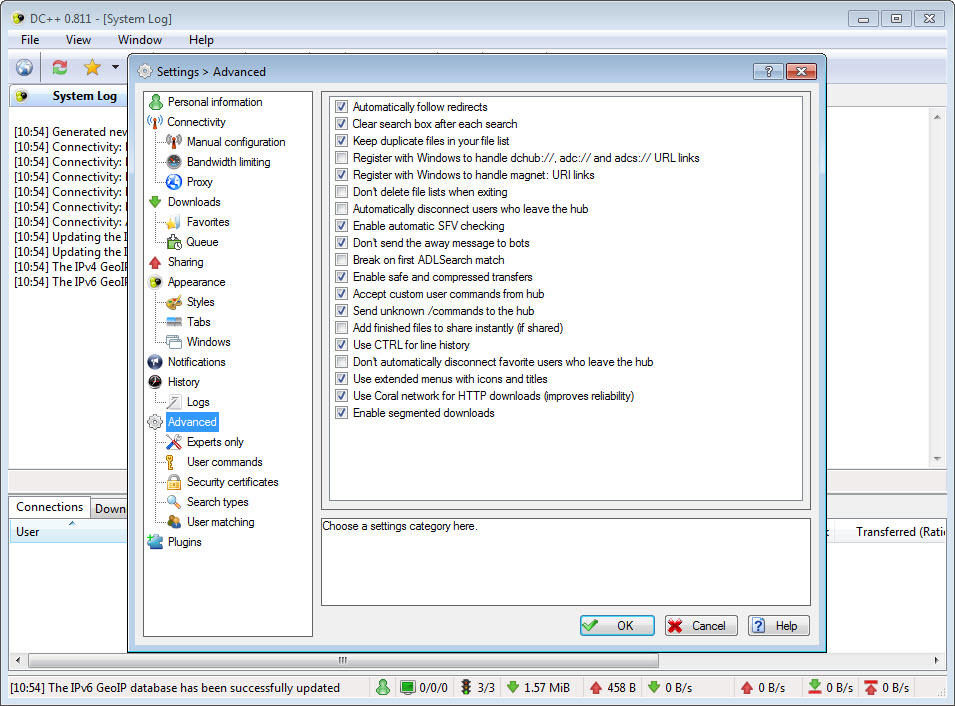This screenshot has height=706, width=955.
Task: Toggle Clear search box after each search
Action: [342, 124]
